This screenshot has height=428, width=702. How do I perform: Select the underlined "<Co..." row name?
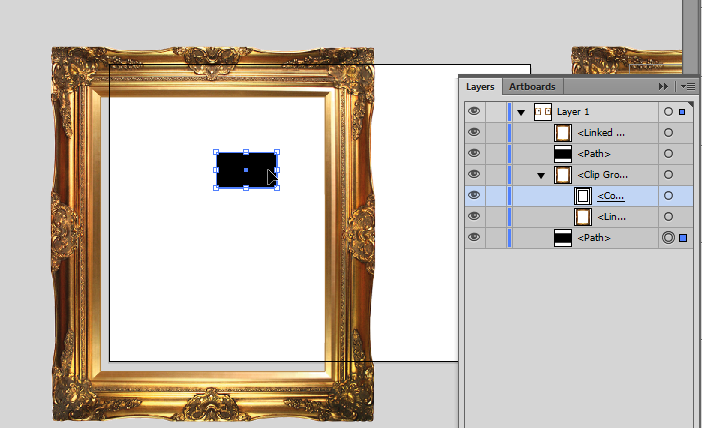coord(611,196)
